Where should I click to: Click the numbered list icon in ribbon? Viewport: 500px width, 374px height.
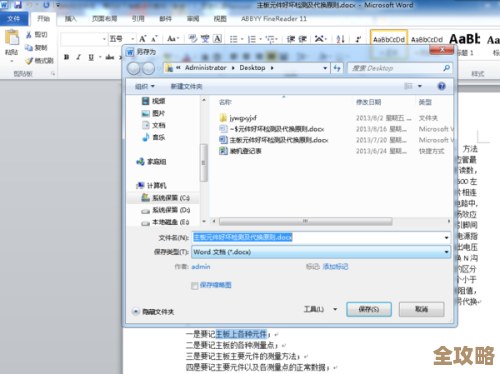(252, 39)
